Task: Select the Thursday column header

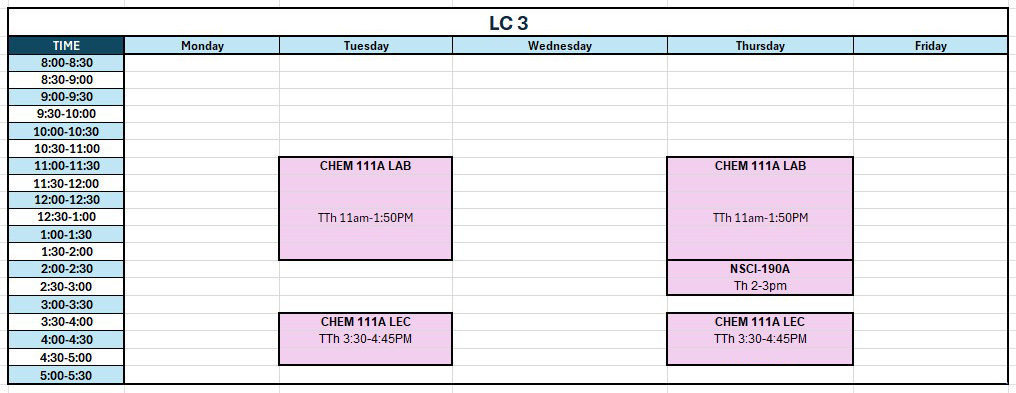Action: coord(760,45)
